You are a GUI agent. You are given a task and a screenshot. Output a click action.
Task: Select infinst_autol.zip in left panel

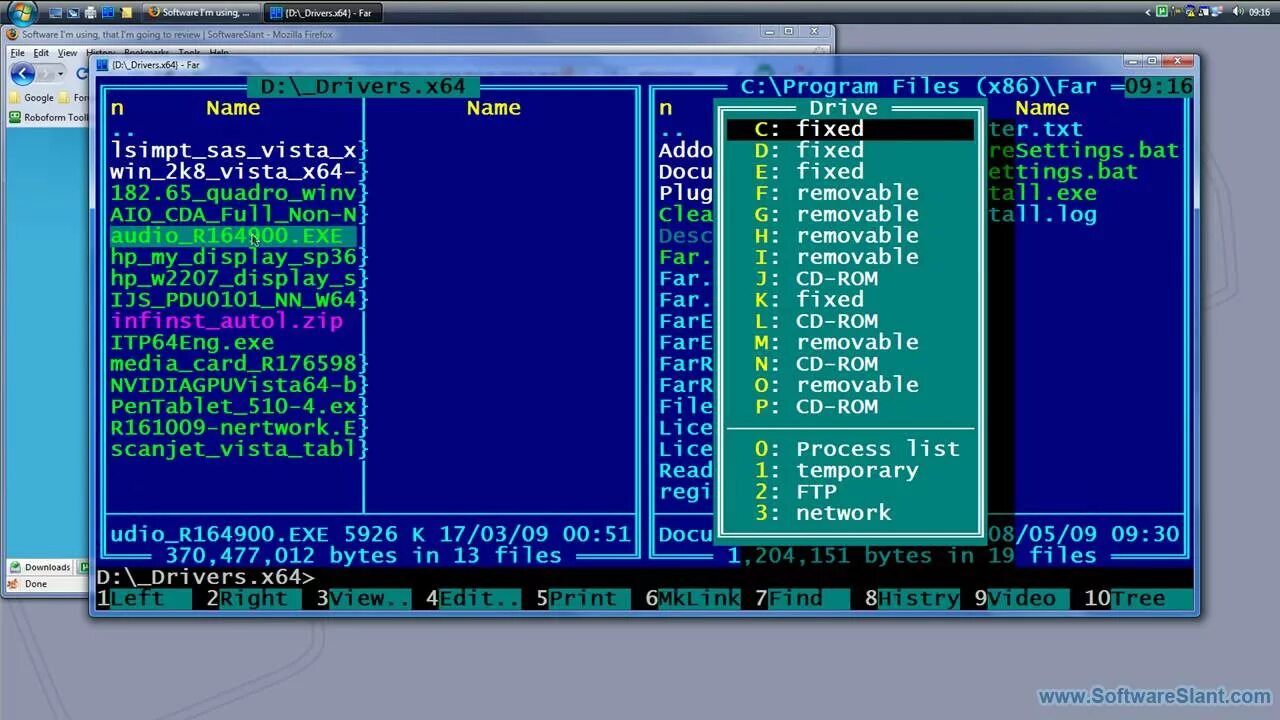point(227,321)
